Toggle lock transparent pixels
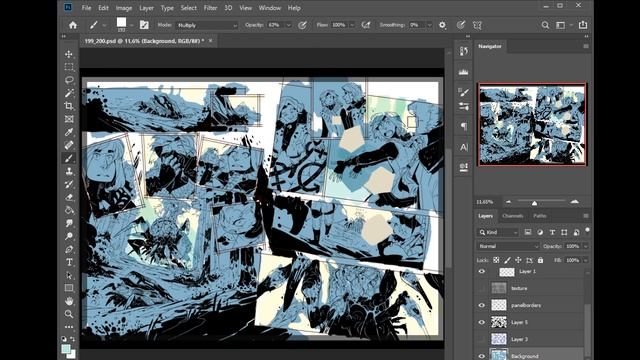The height and width of the screenshot is (360, 640). click(496, 260)
